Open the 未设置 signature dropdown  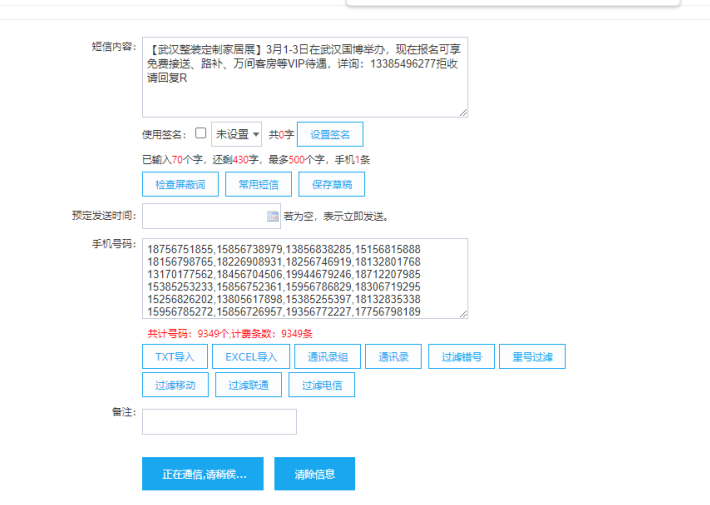(x=236, y=134)
